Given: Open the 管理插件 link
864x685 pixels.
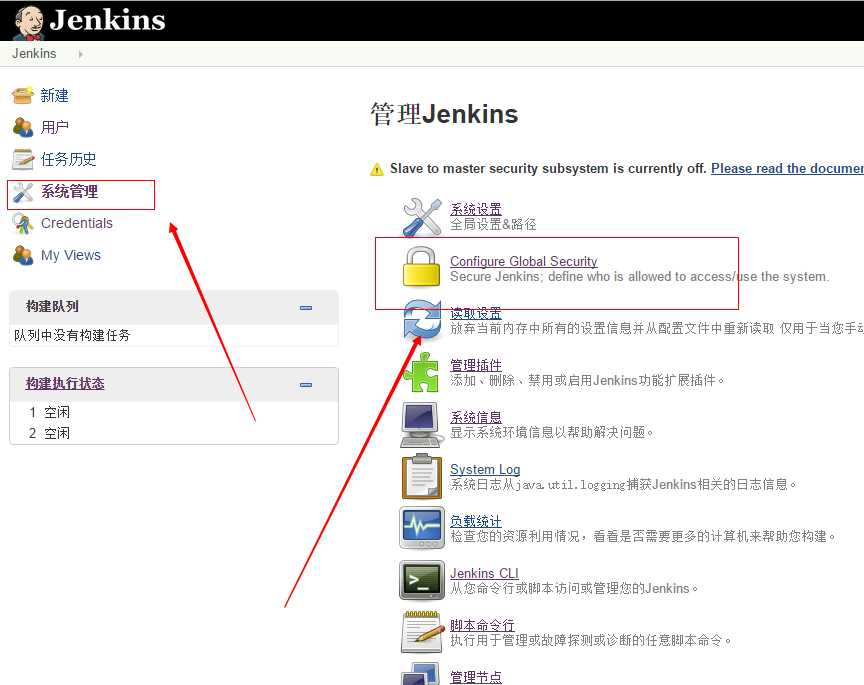Looking at the screenshot, I should tap(476, 365).
